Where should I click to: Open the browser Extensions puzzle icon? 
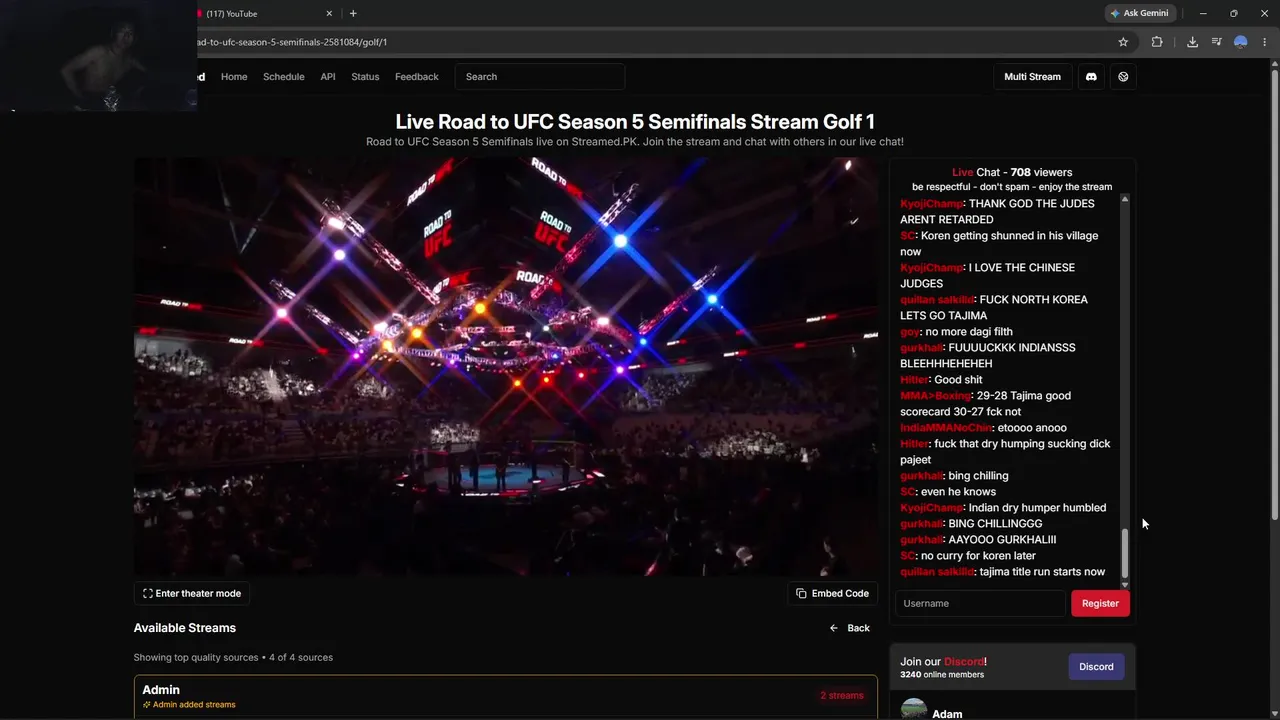tap(1157, 42)
